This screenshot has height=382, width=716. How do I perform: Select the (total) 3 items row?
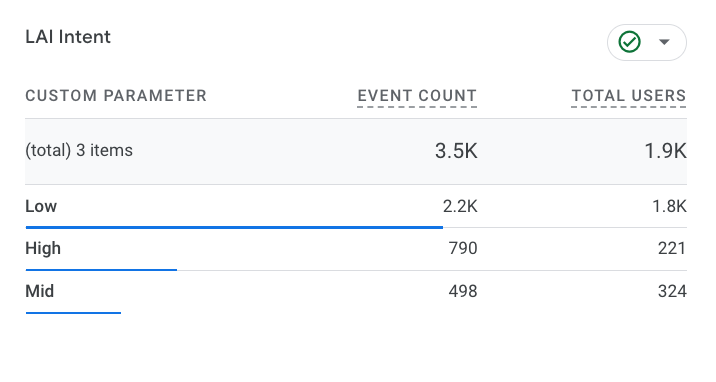pyautogui.click(x=356, y=152)
